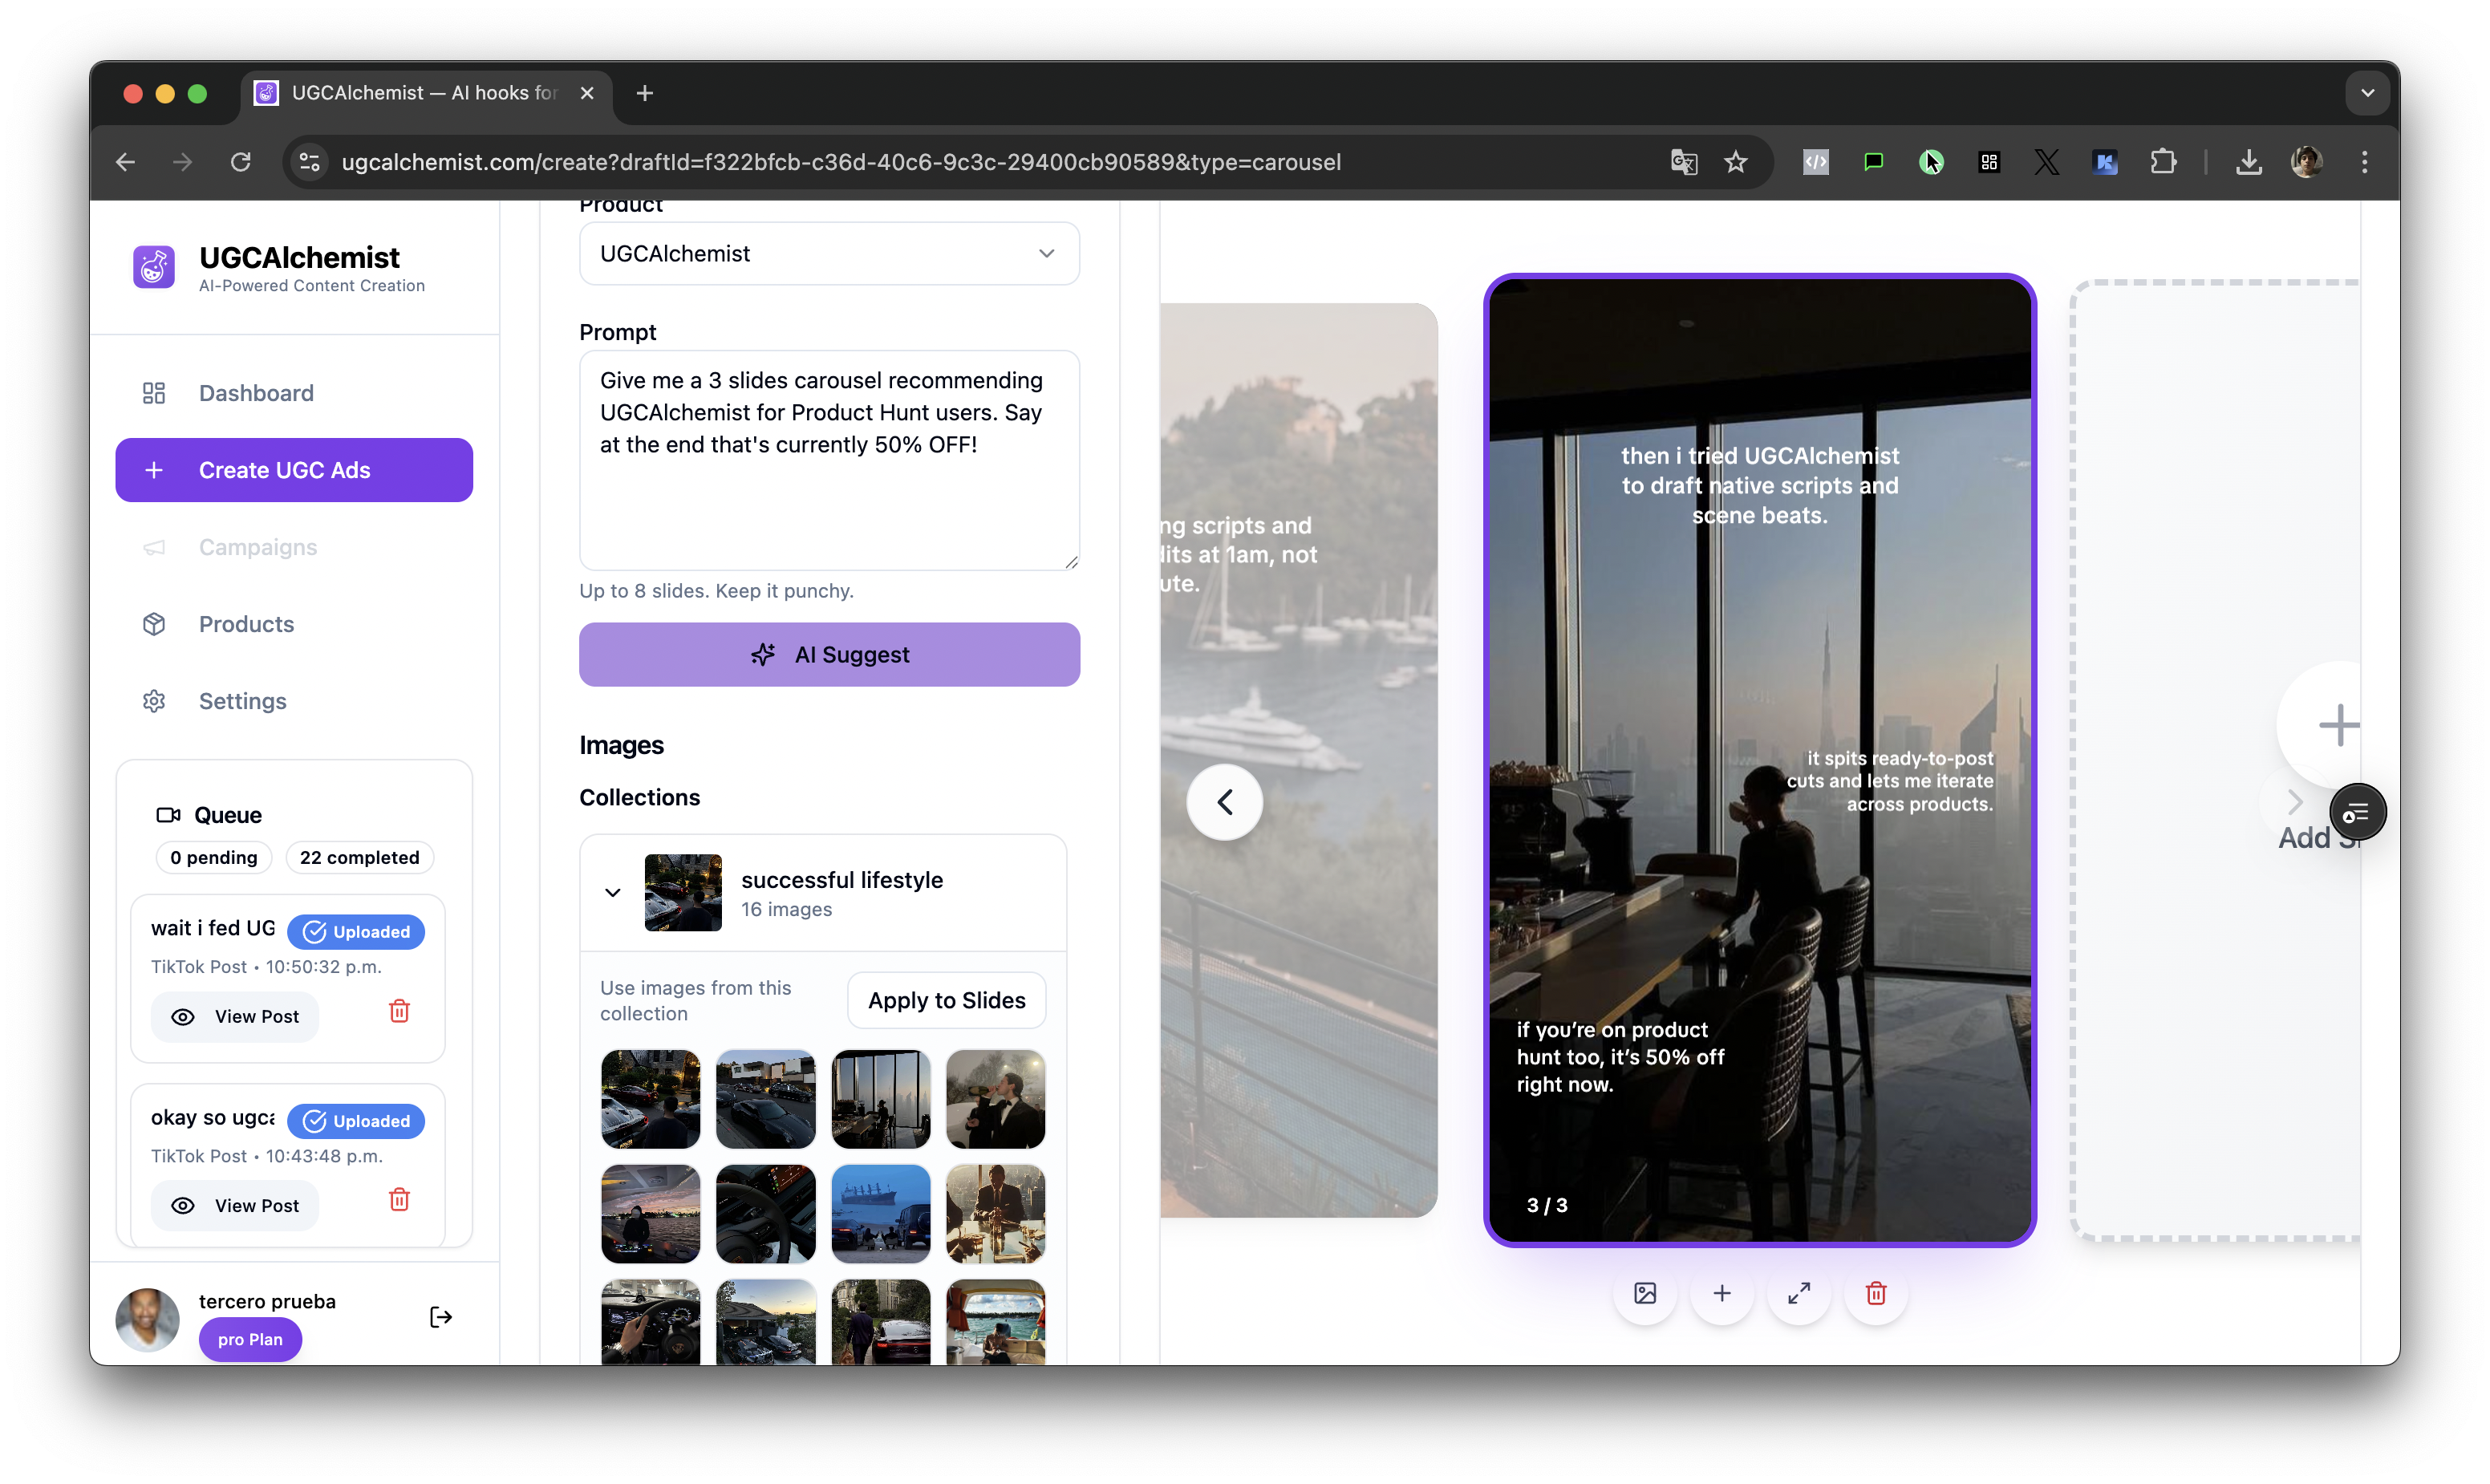Switch to the UGCAlchemist browser tab

click(425, 93)
